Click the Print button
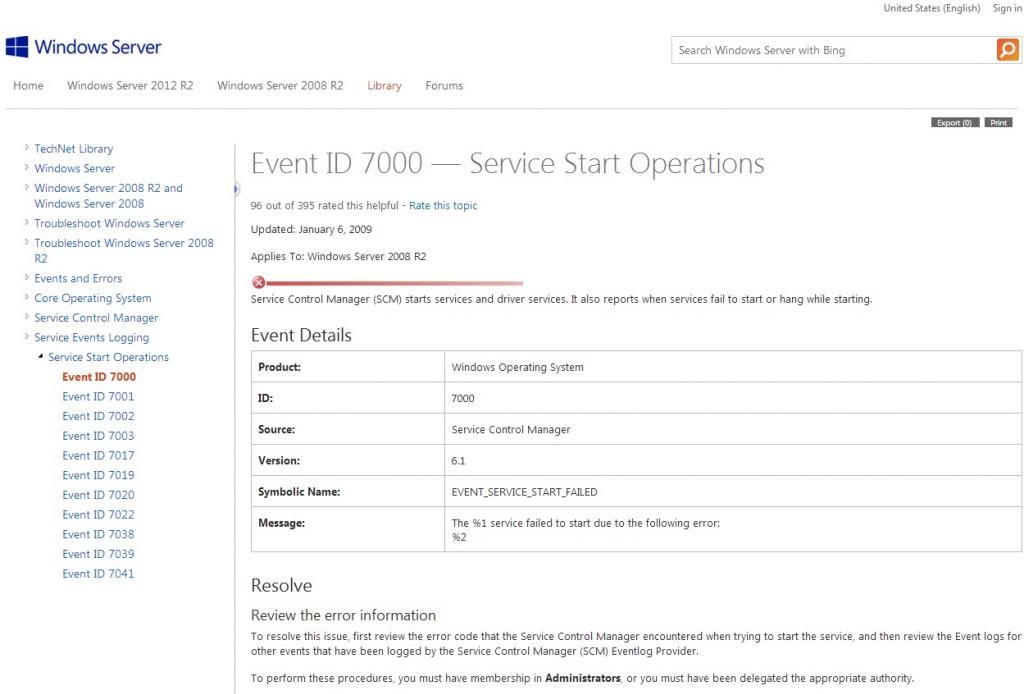Screen dimensions: 1024x694 (999, 123)
